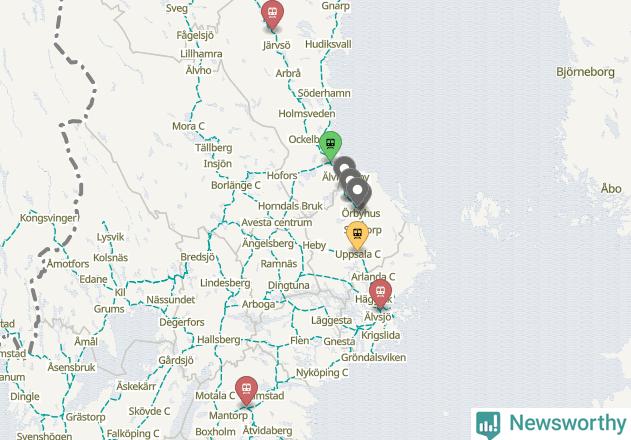This screenshot has height=440, width=631.
Task: Click the Nyköping C station label
Action: [x=322, y=373]
